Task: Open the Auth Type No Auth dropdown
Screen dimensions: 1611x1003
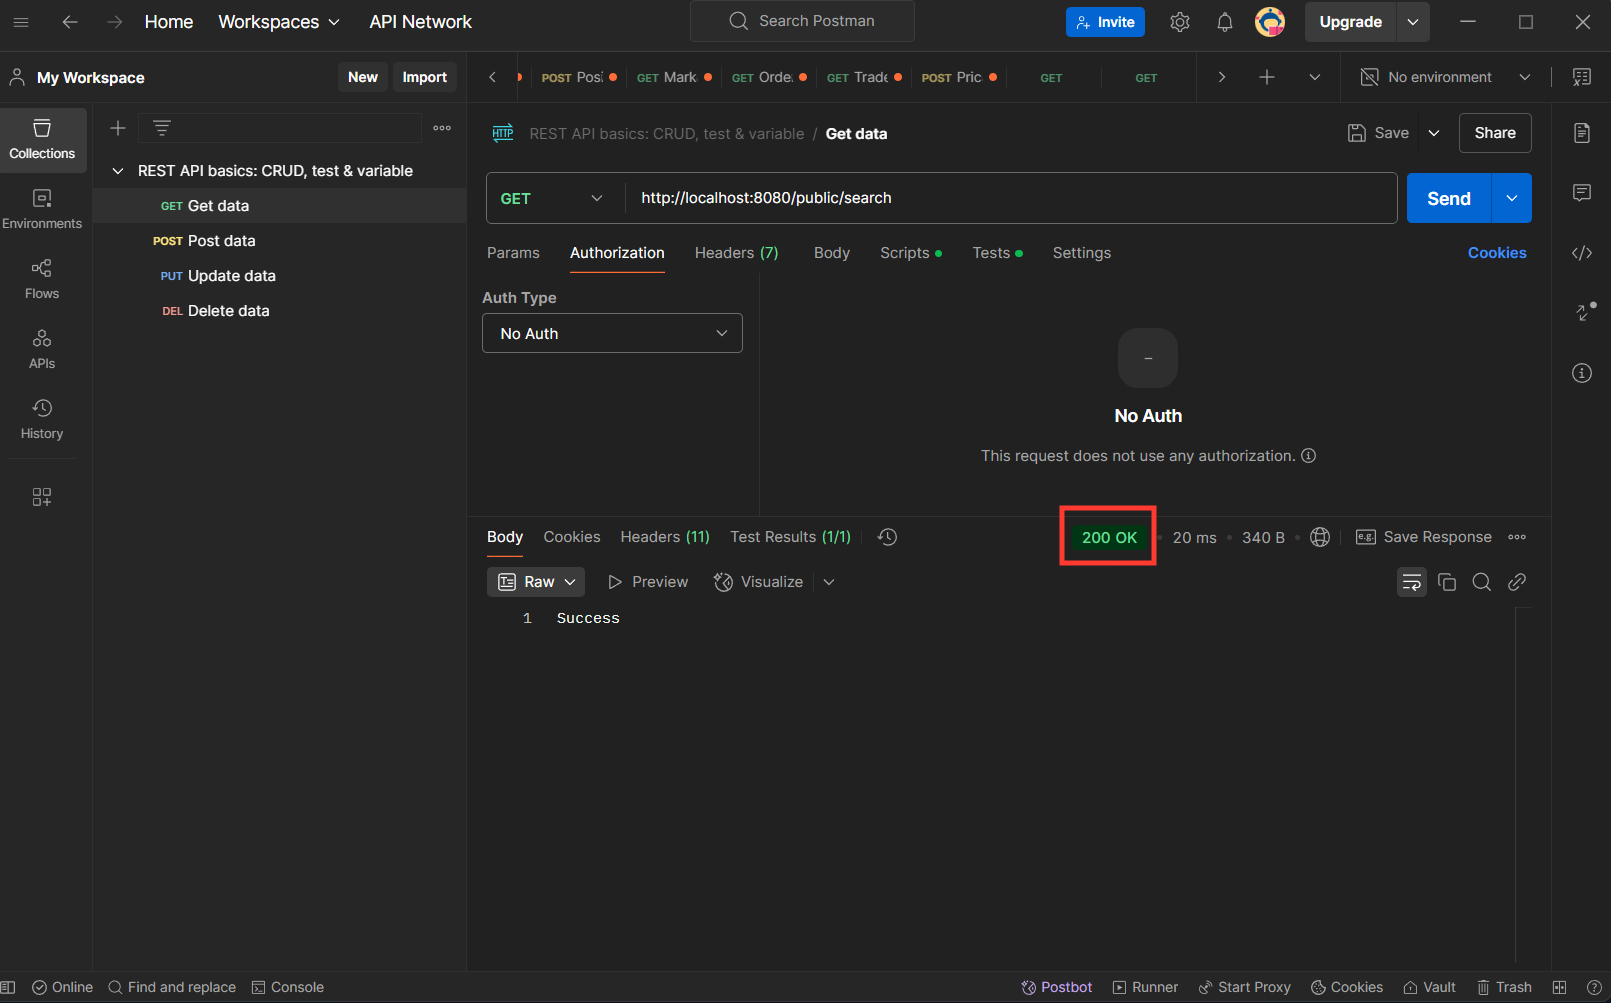Action: pyautogui.click(x=612, y=333)
